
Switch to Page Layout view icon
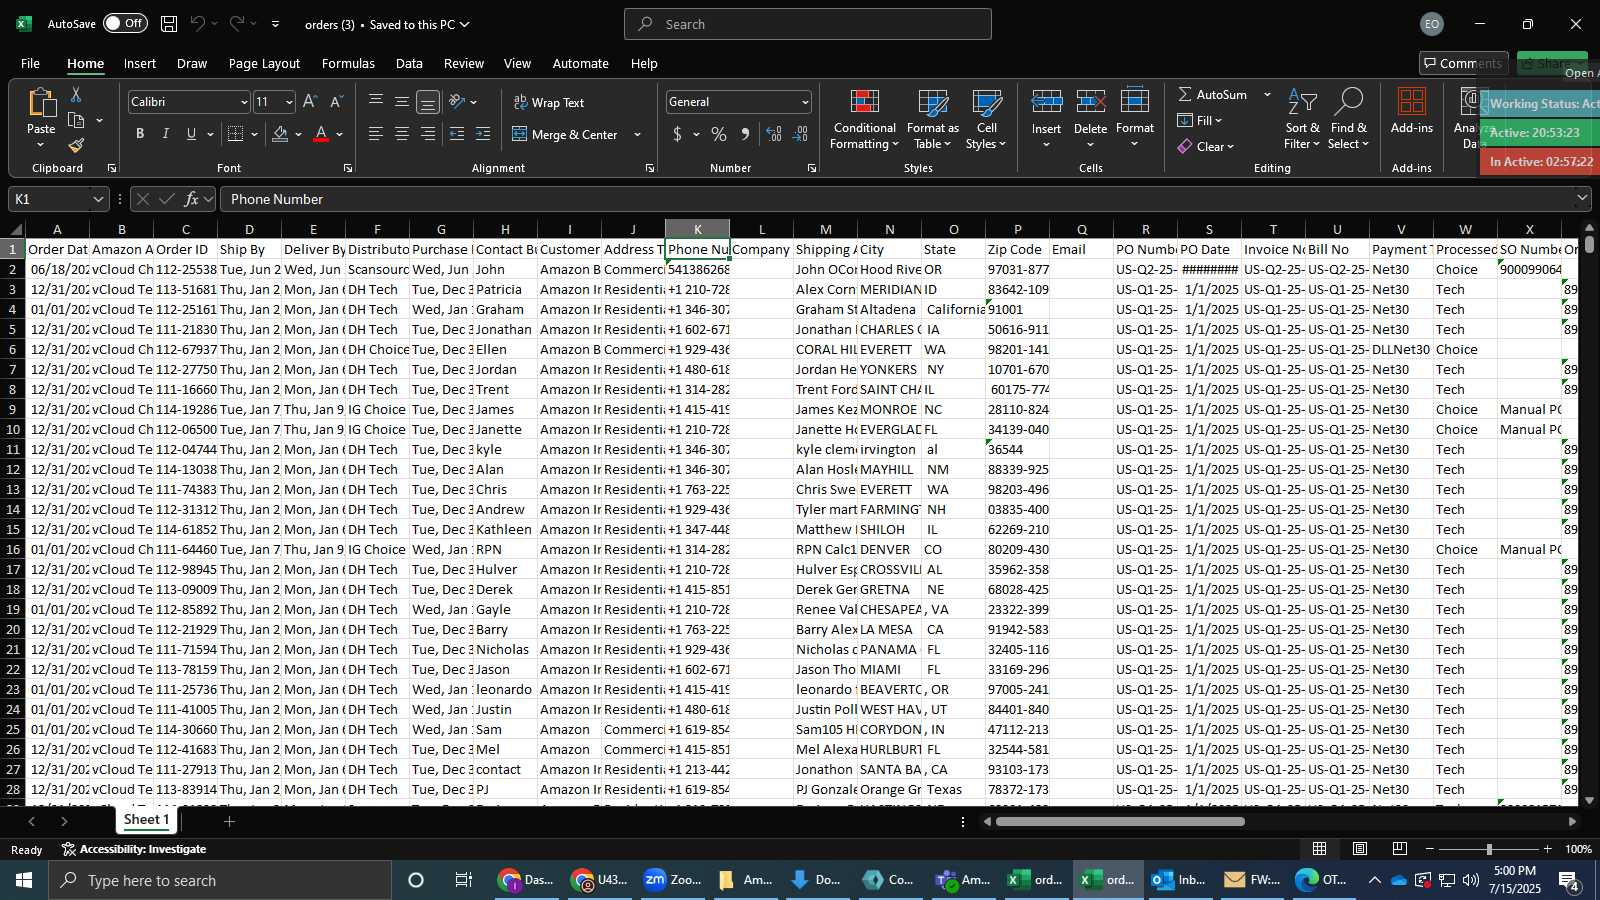1360,849
